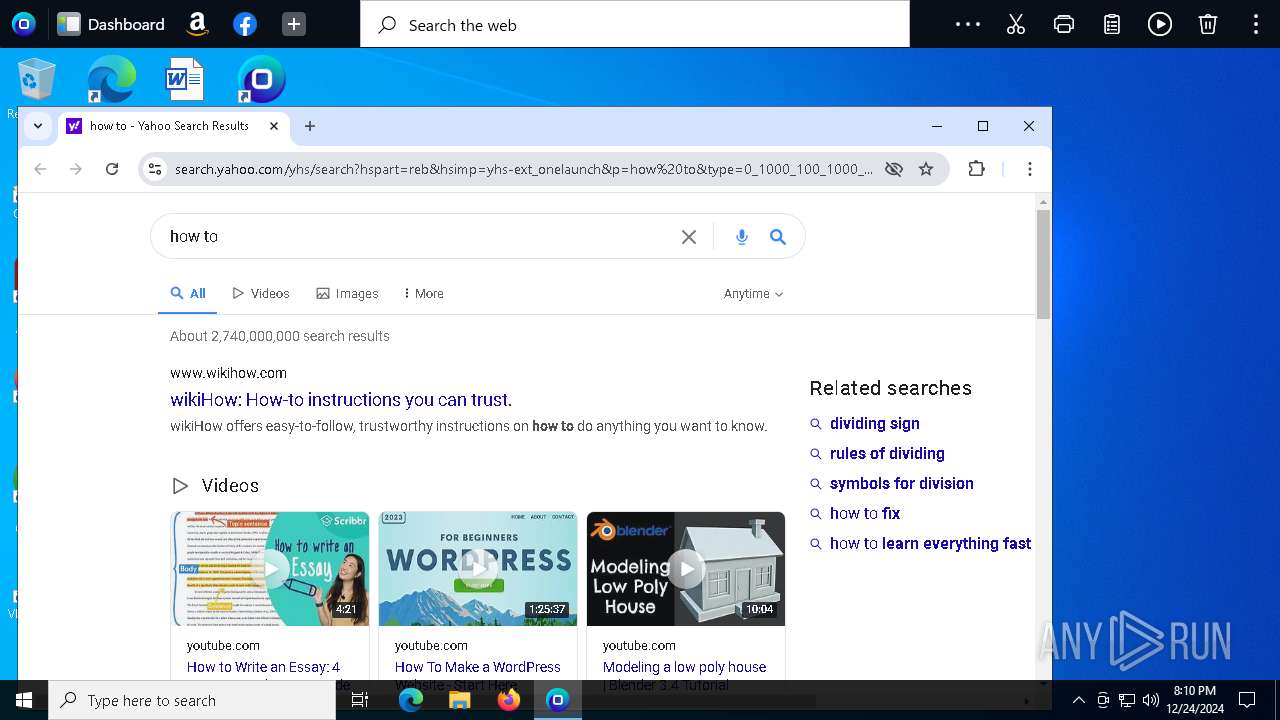This screenshot has height=720, width=1280.
Task: Open the clipboard notes icon in dock
Action: pyautogui.click(x=1112, y=24)
